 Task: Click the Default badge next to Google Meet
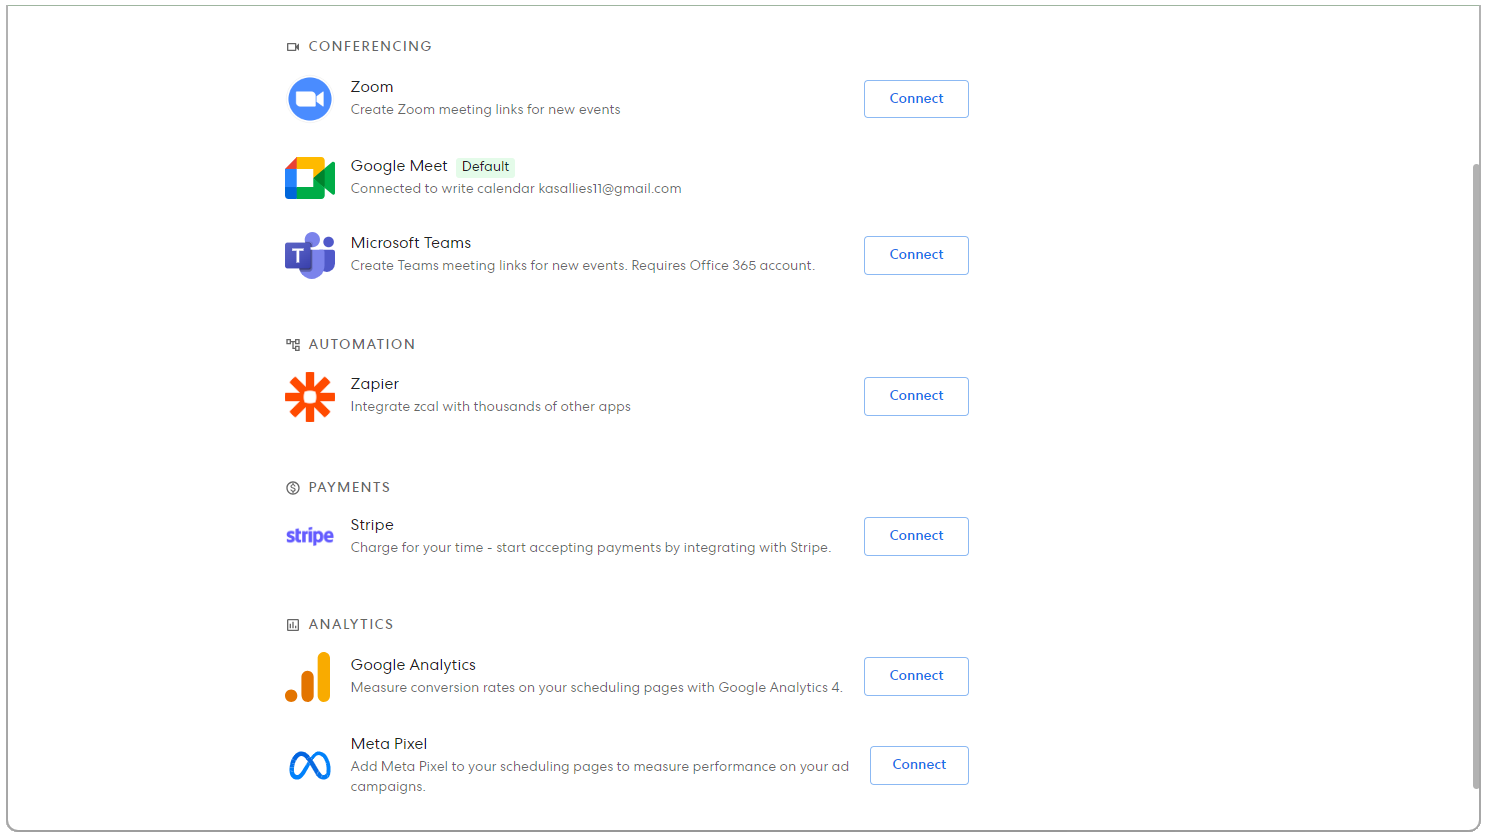(485, 167)
